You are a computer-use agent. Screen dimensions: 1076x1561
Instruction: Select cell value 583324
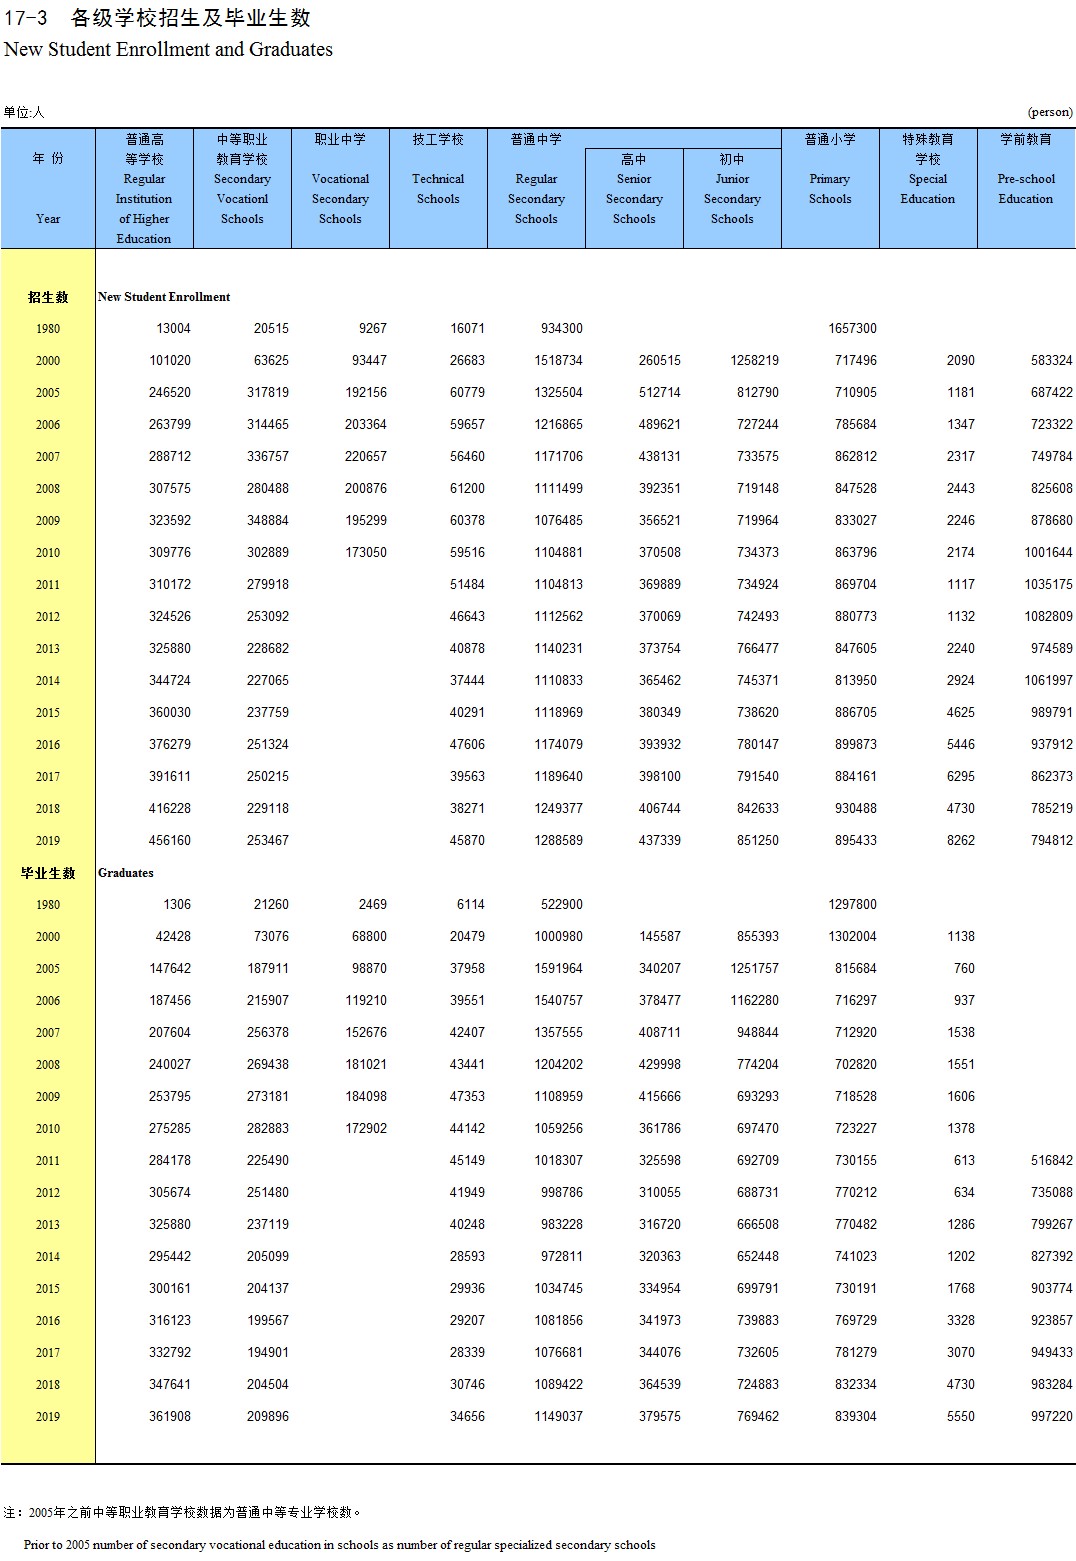click(1051, 361)
